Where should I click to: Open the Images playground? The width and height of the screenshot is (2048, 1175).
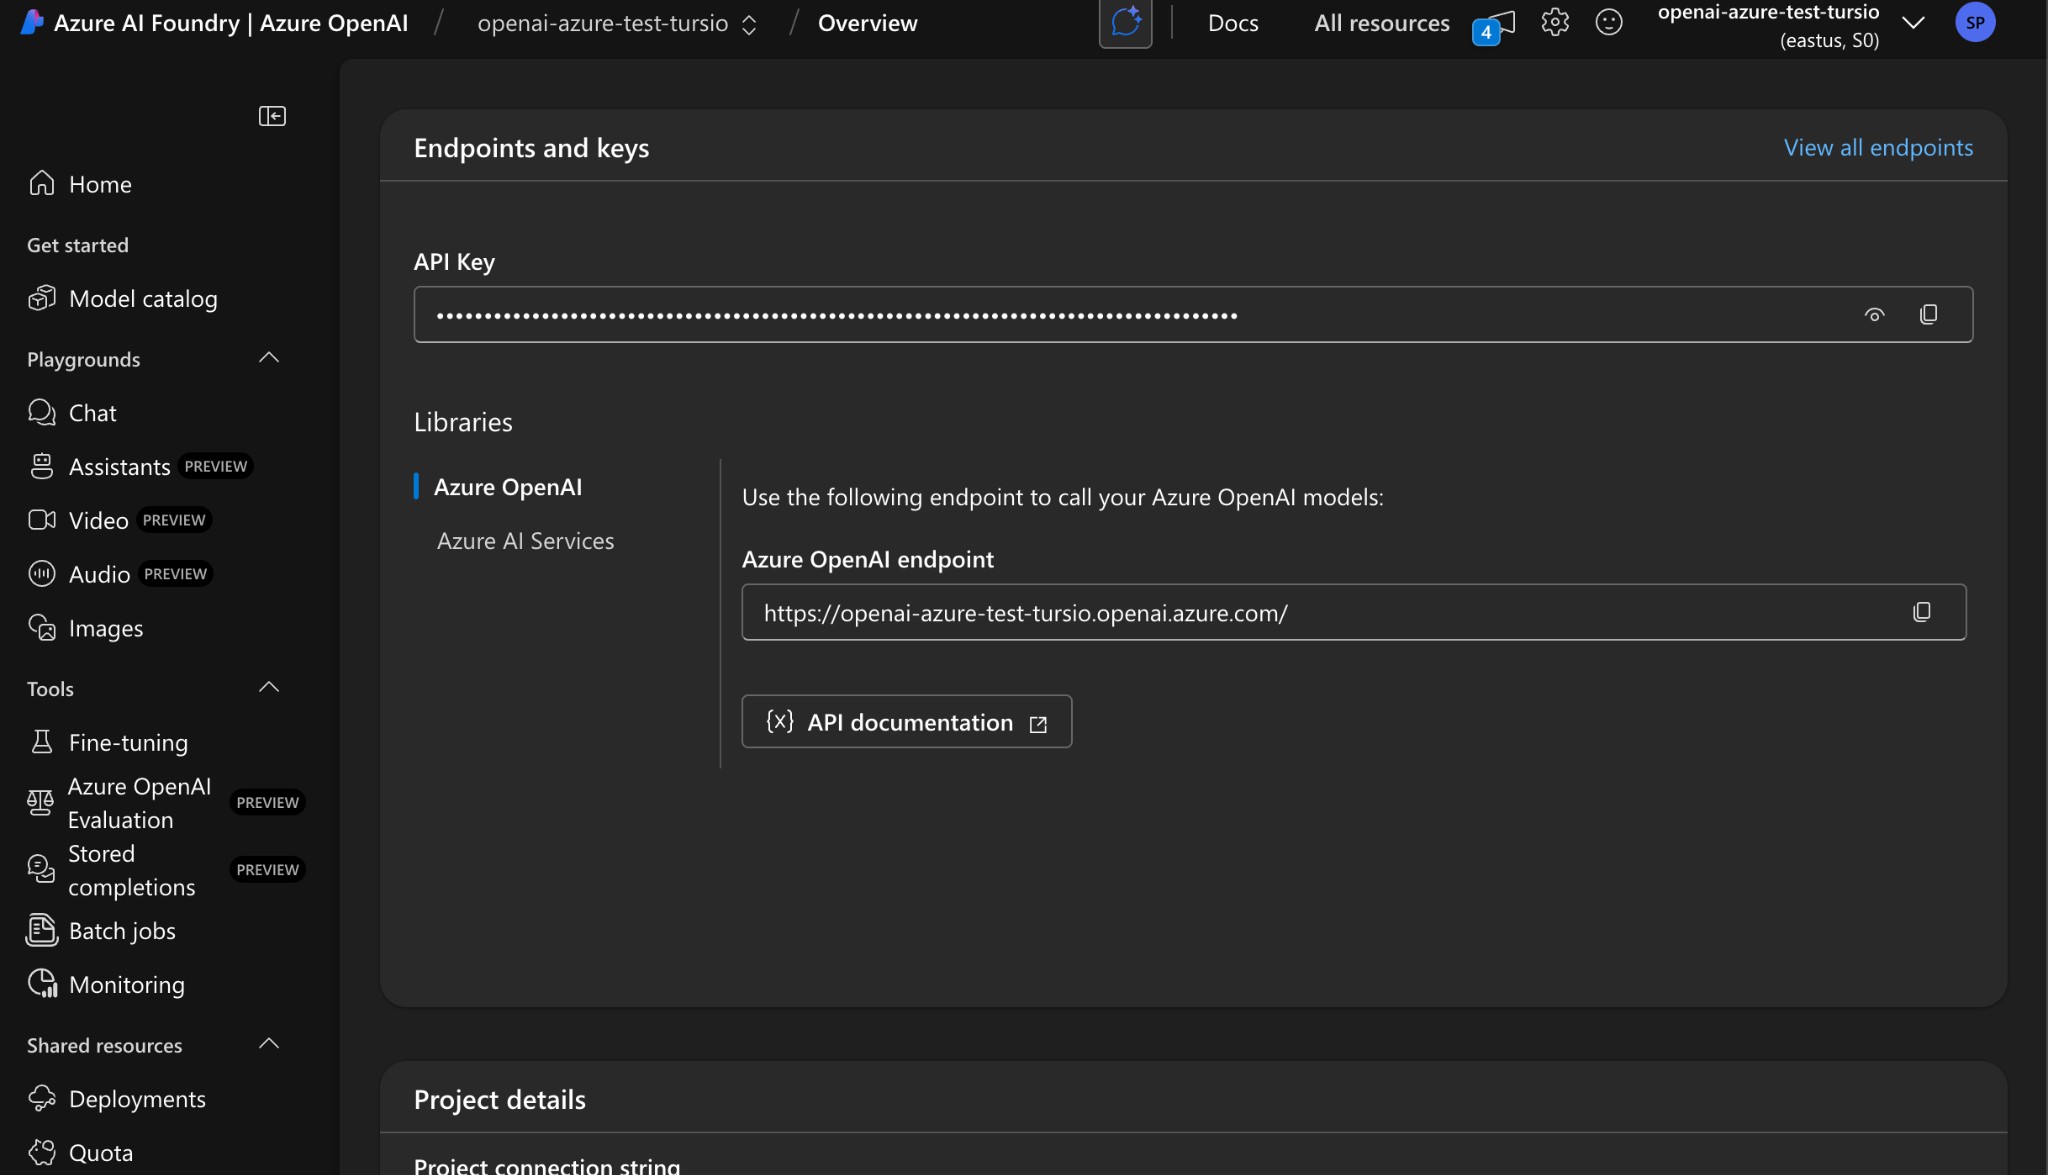(105, 628)
